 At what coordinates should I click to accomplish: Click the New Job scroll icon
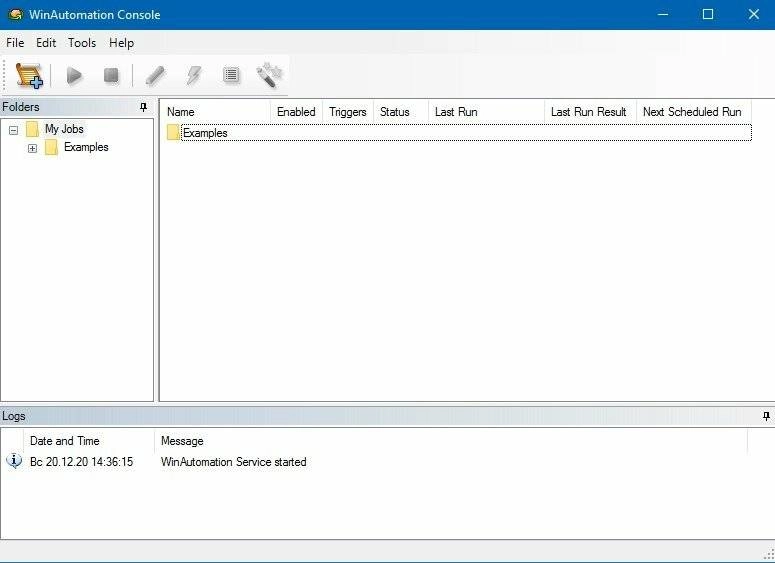point(29,76)
